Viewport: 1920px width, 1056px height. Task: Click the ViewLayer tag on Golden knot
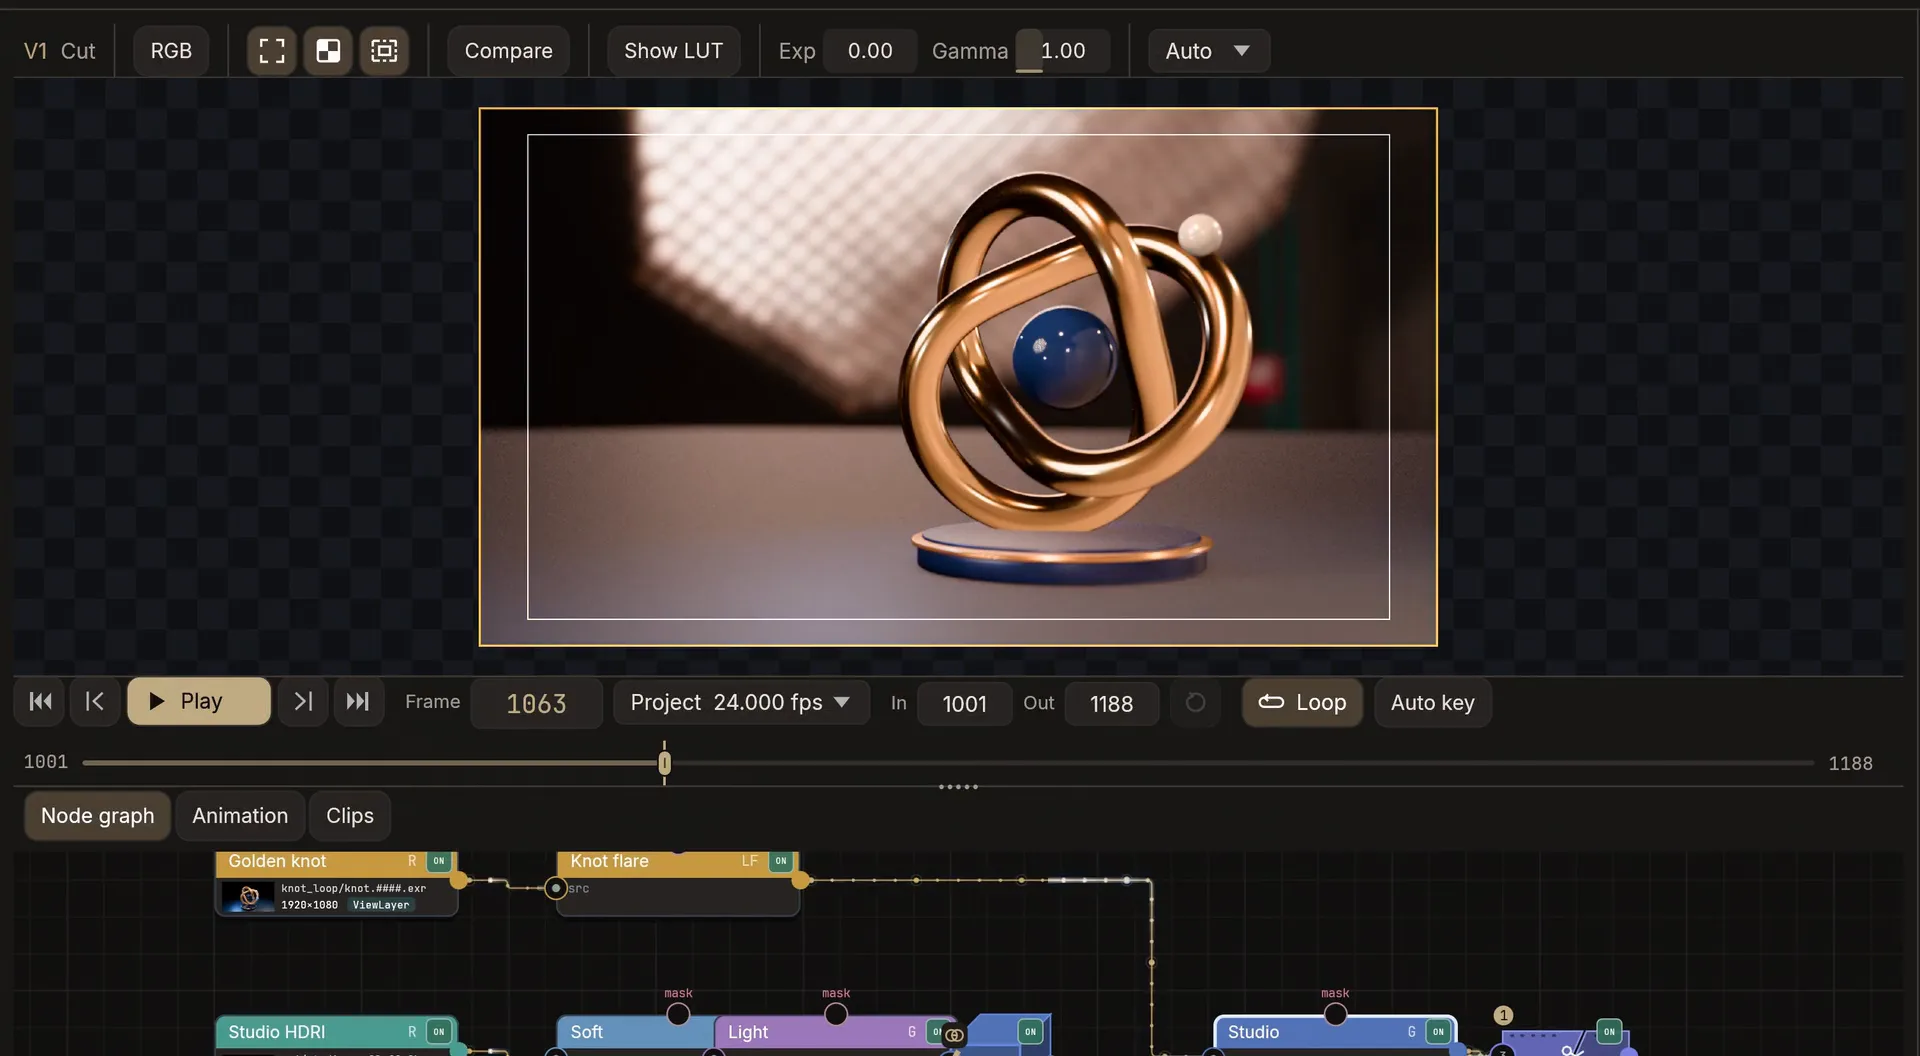381,905
